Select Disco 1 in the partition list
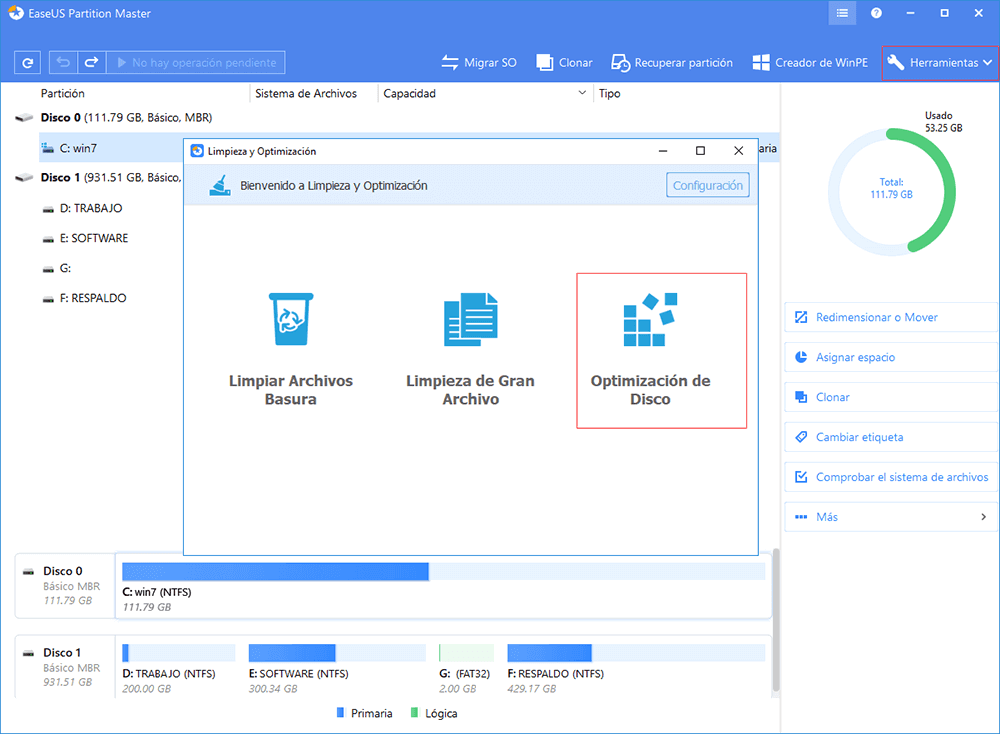This screenshot has width=1000, height=734. (110, 177)
